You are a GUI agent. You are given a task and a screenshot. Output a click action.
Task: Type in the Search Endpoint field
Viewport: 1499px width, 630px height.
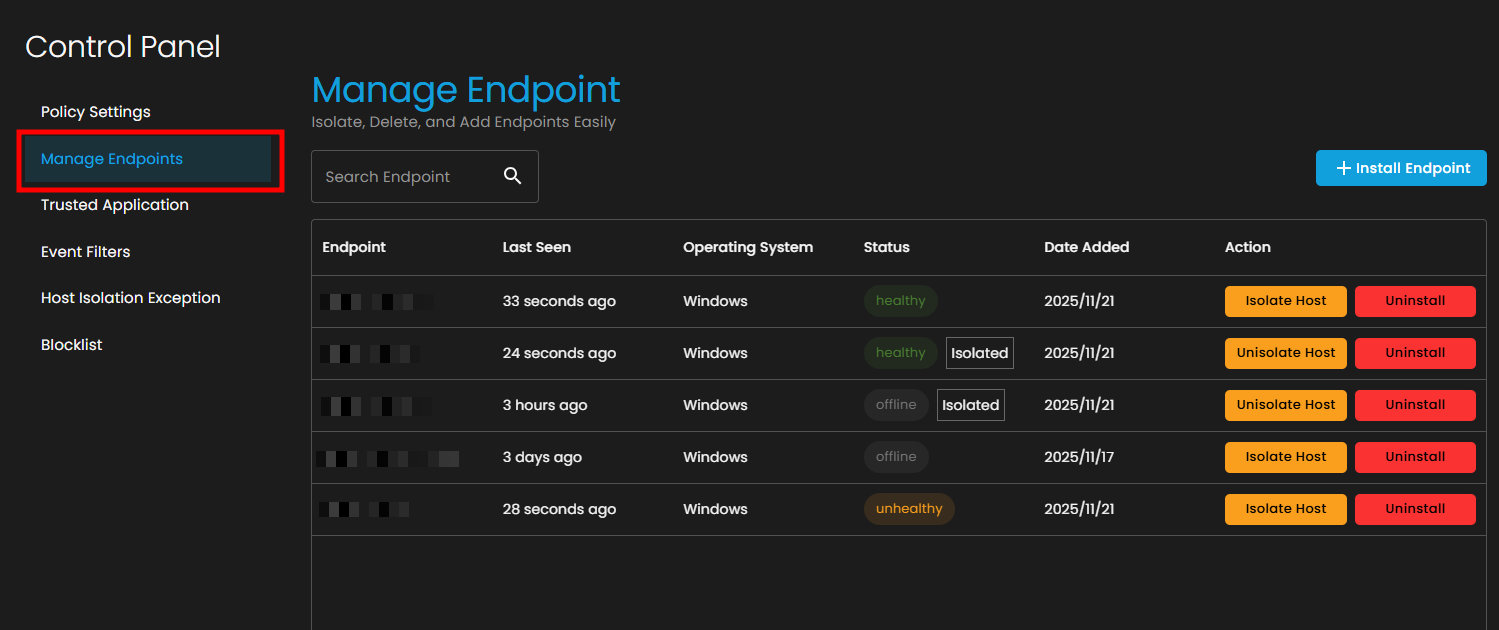(405, 177)
